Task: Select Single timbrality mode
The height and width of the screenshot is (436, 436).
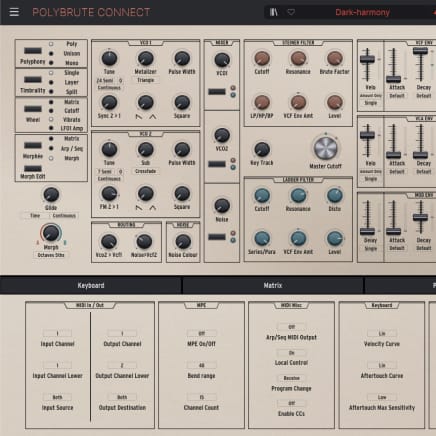Action: [x=51, y=73]
